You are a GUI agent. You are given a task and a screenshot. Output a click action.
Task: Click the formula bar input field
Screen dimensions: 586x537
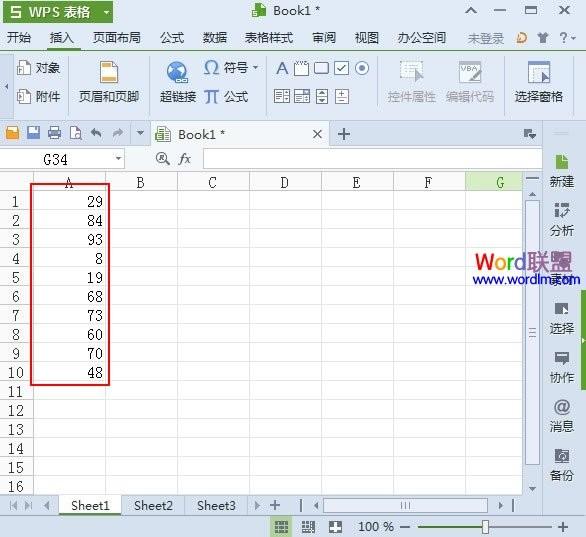[x=372, y=159]
